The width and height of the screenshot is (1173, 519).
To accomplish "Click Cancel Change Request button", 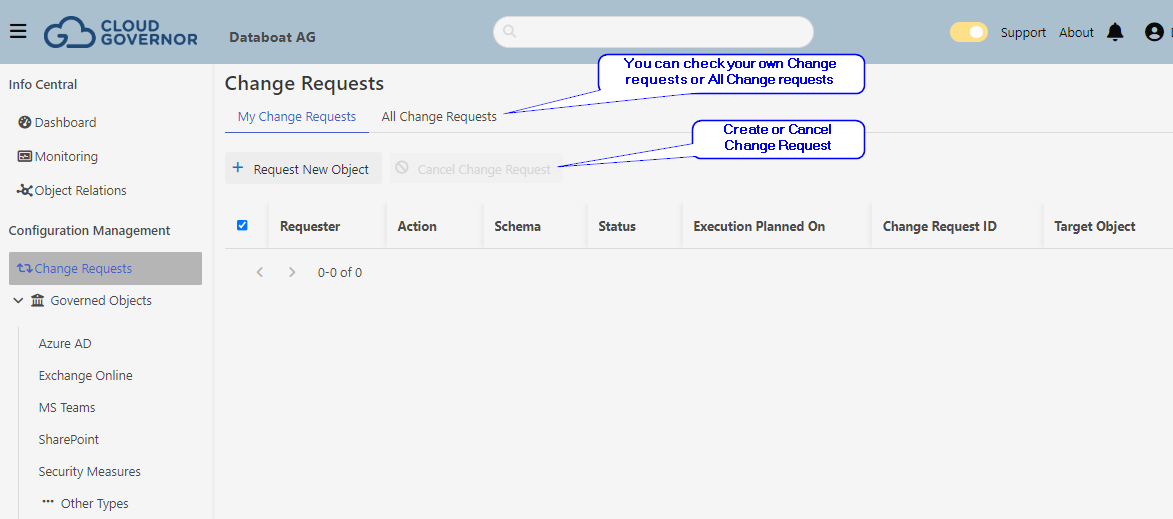I will tap(476, 168).
